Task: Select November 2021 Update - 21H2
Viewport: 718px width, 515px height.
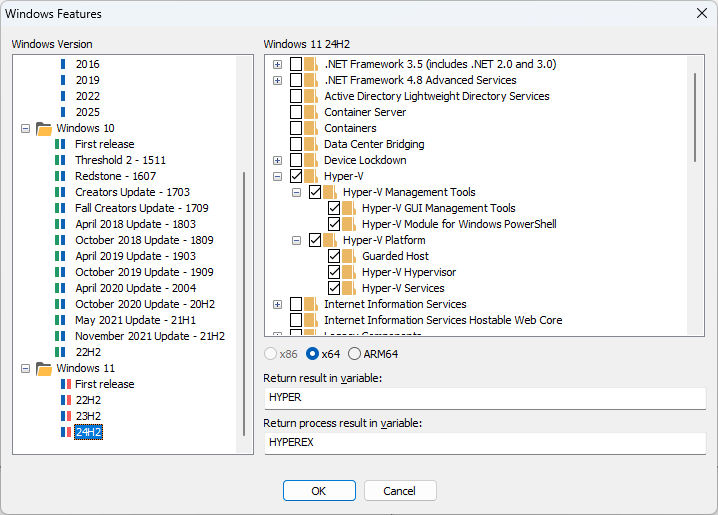Action: pos(150,336)
